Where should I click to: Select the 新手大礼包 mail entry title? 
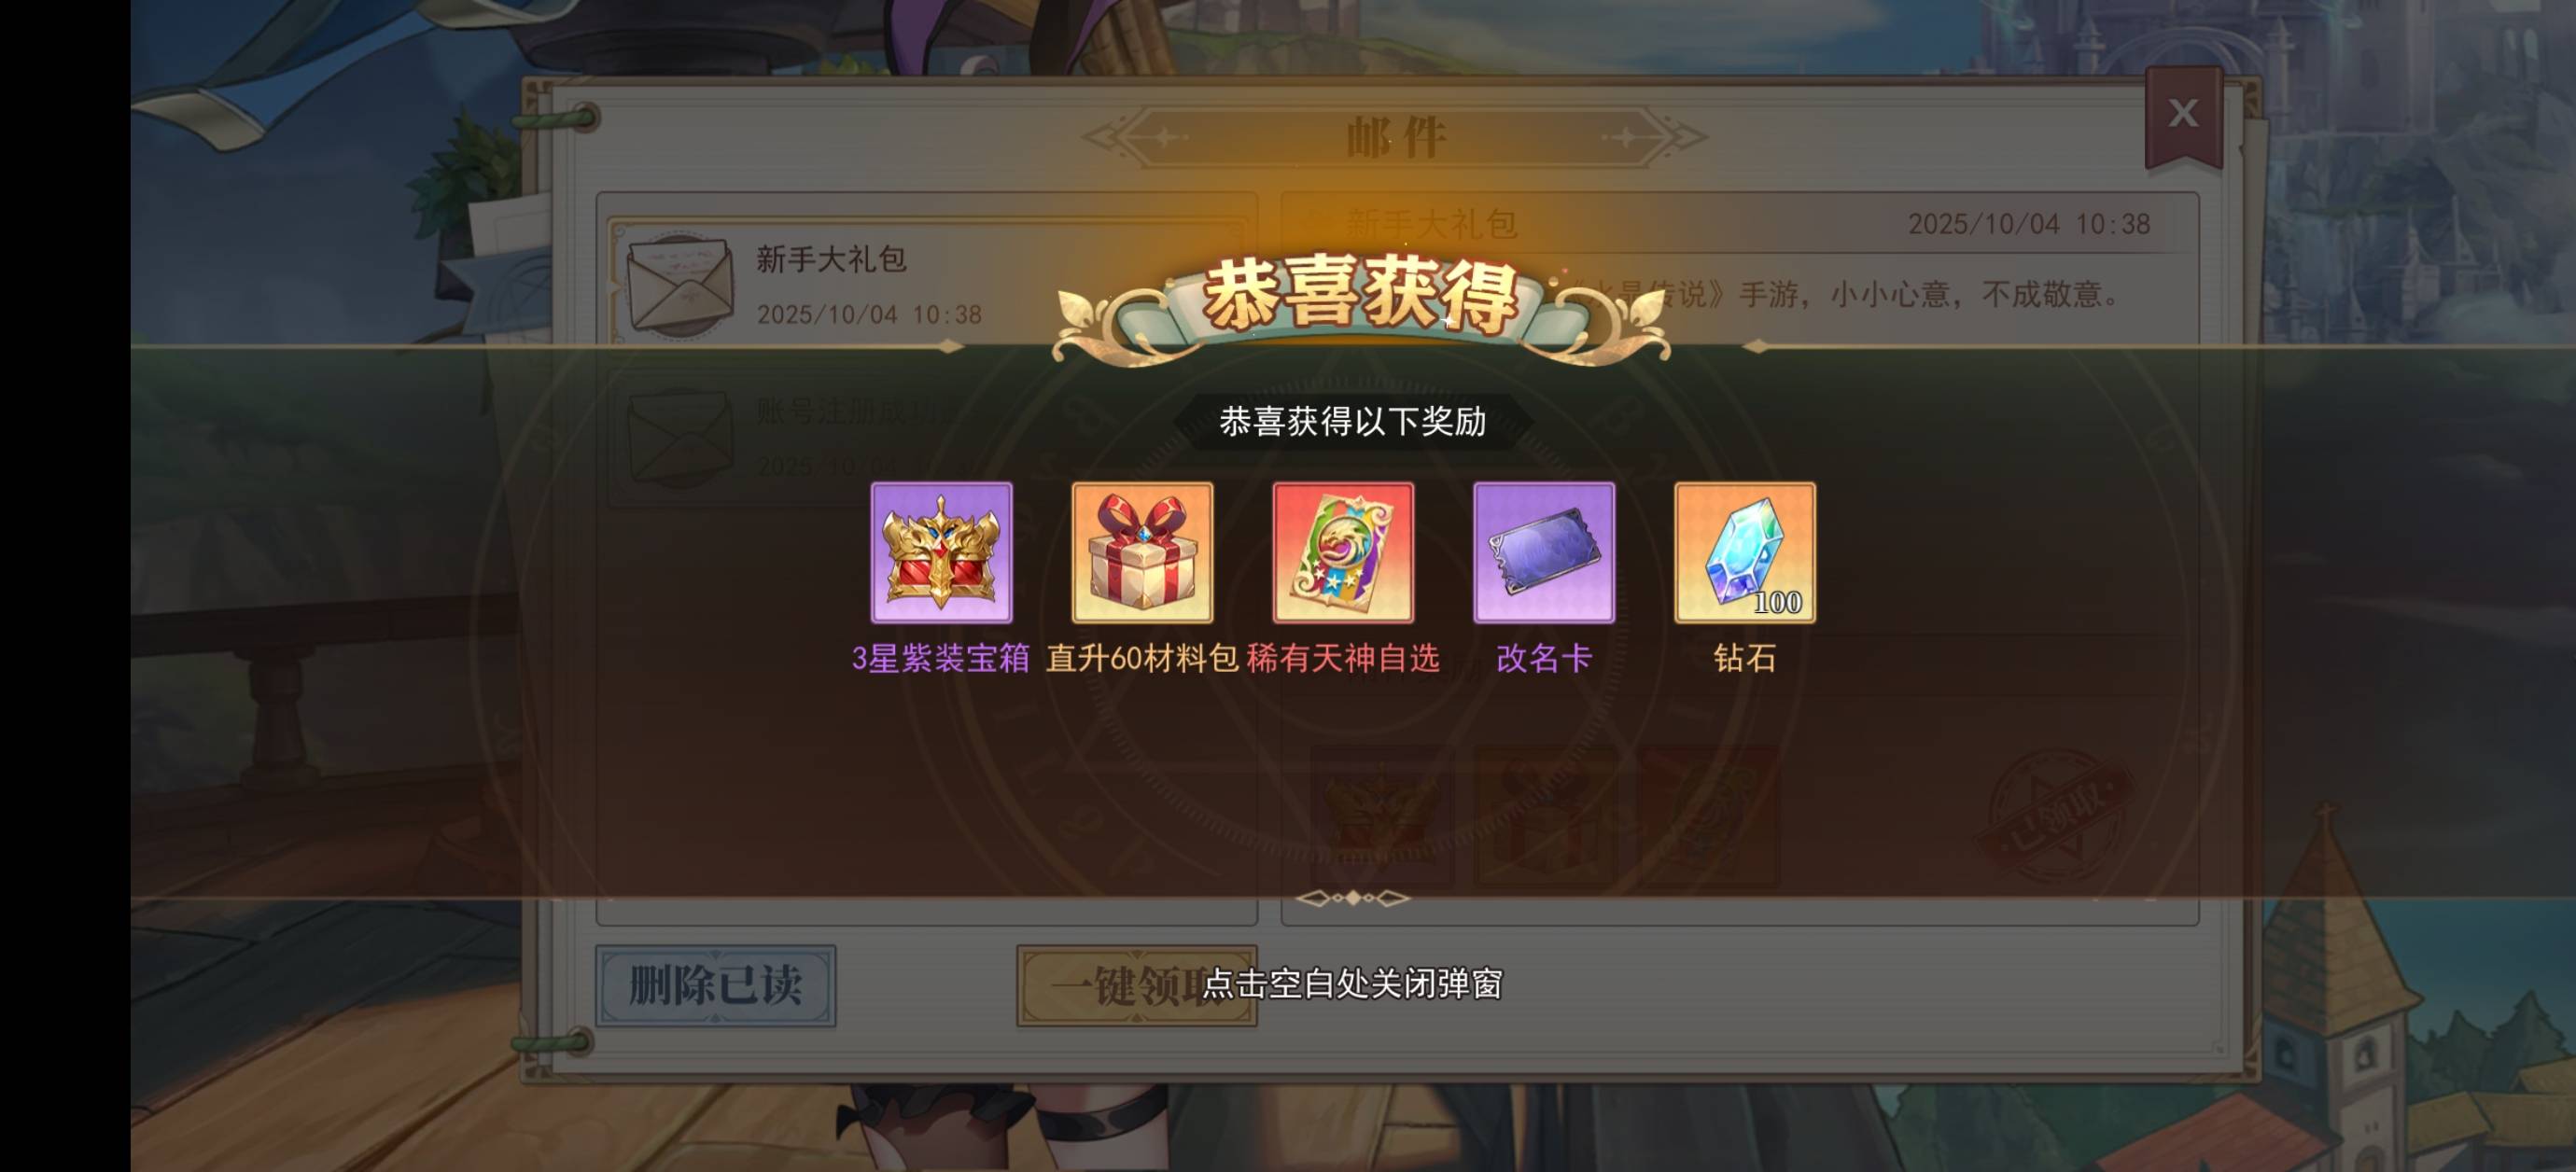click(831, 259)
